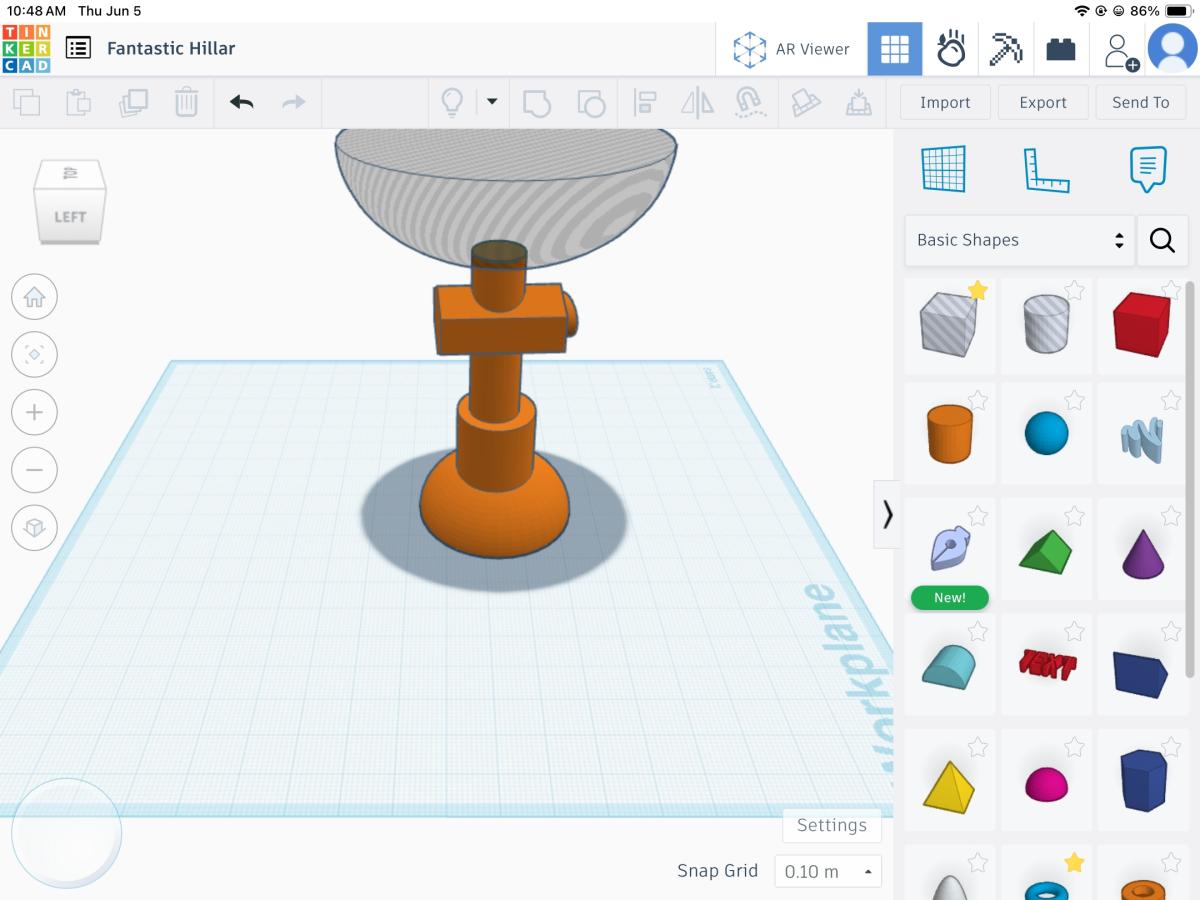Pick the green Roof shape

[x=1046, y=550]
